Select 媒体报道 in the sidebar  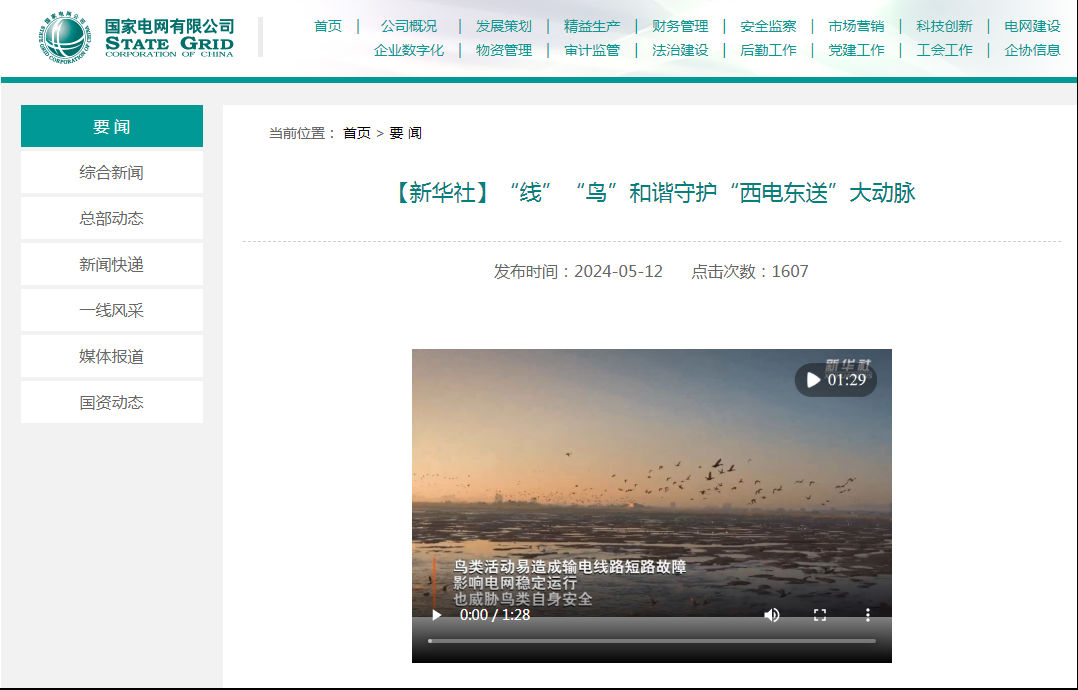112,356
